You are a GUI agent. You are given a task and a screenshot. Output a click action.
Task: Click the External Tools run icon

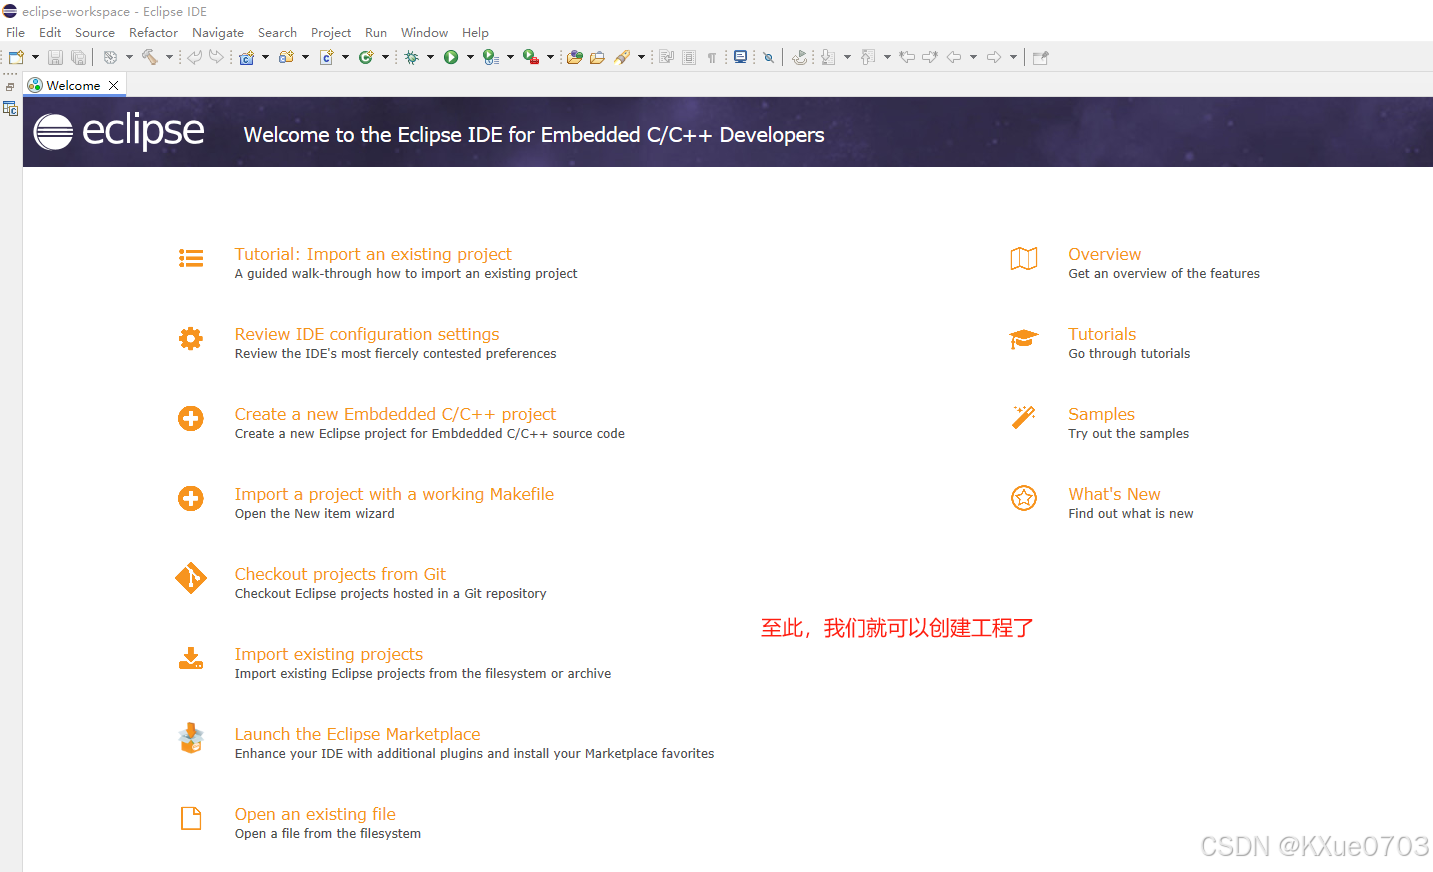tap(531, 57)
